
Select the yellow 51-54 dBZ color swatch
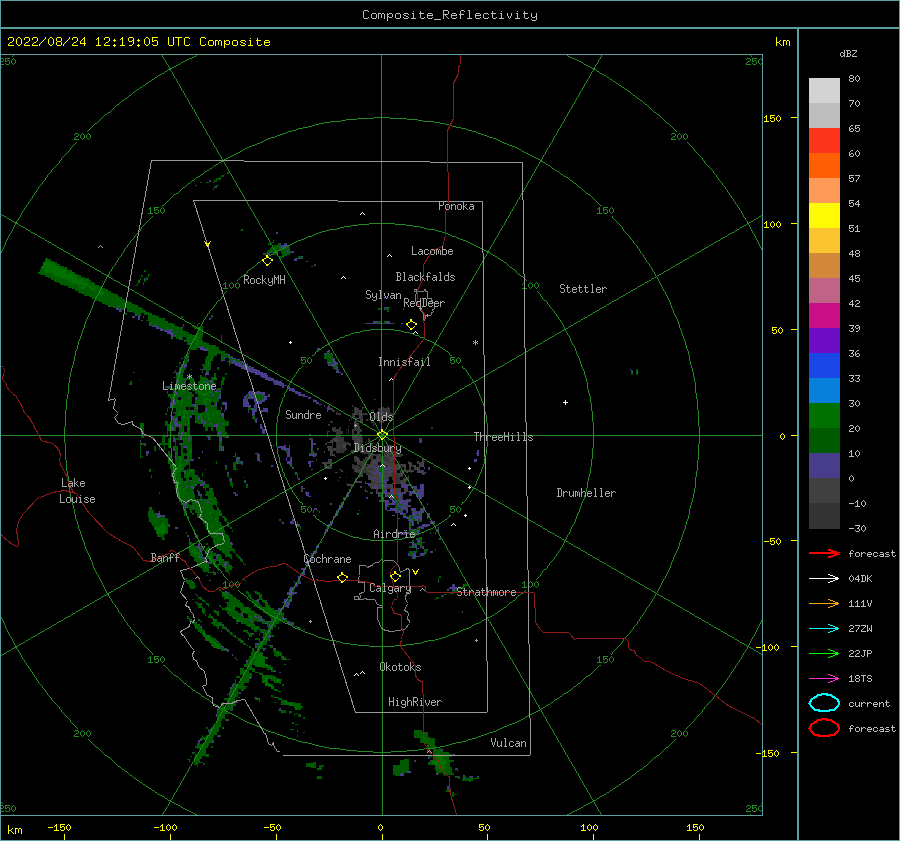[824, 216]
